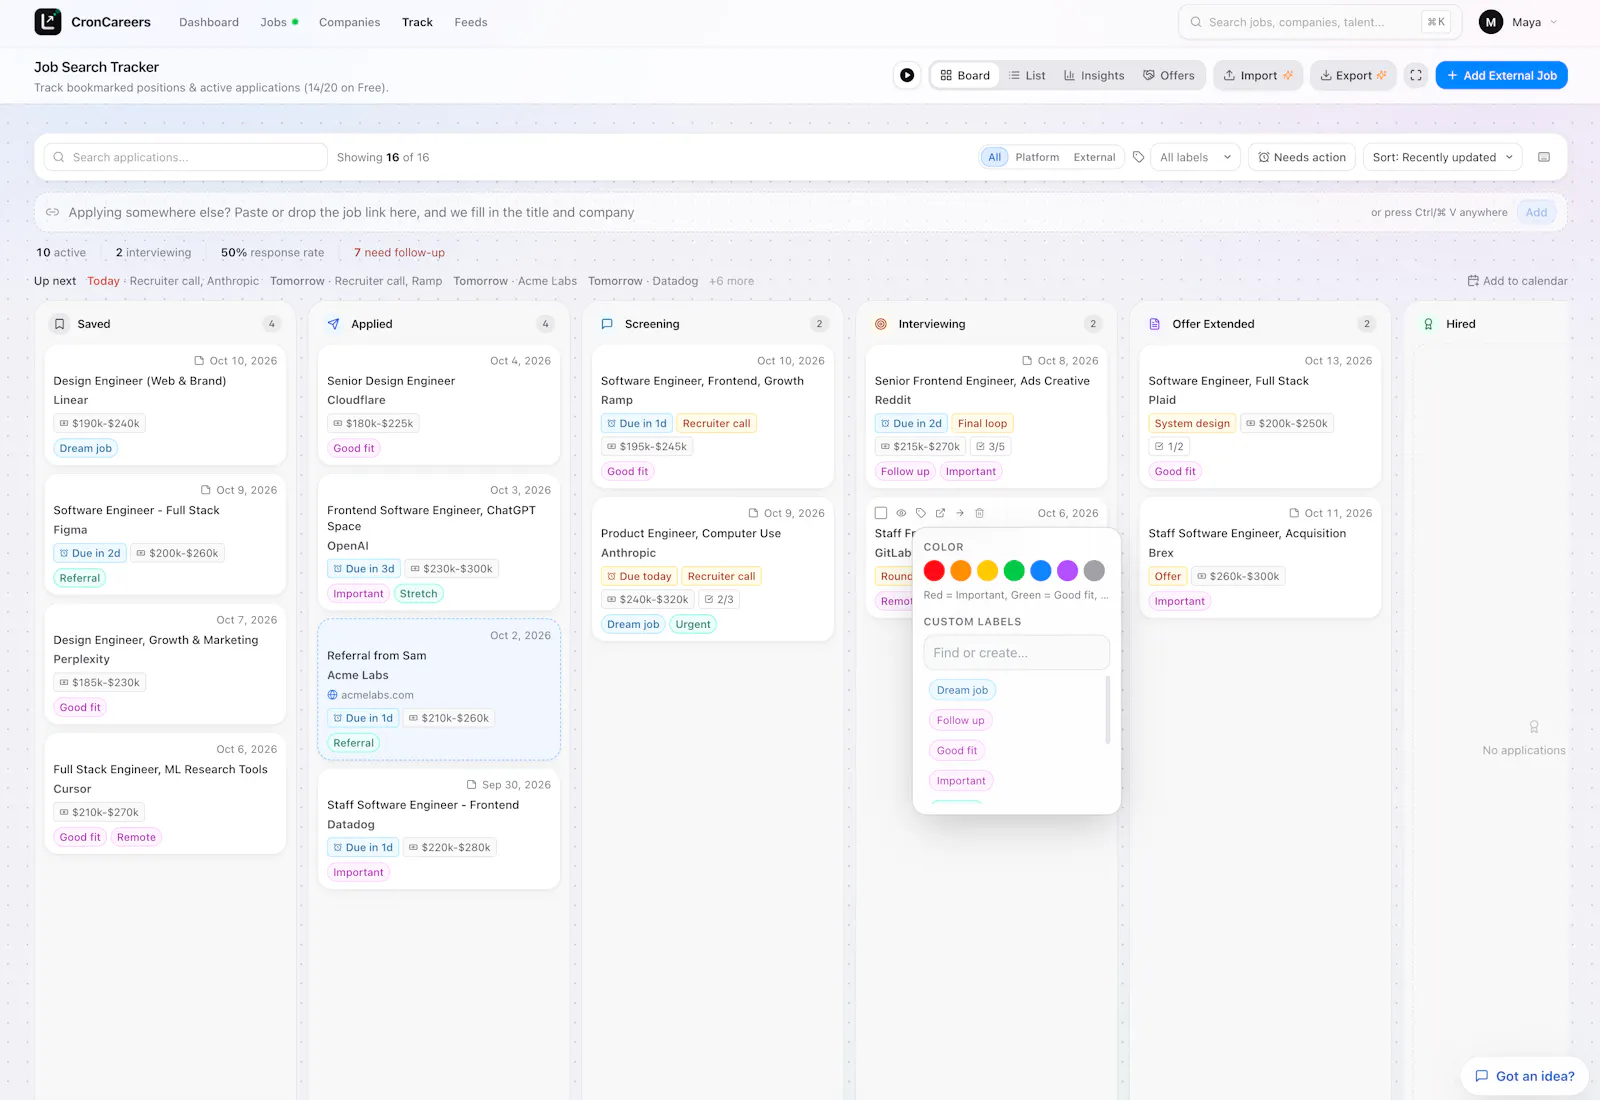1600x1100 pixels.
Task: Click the Saved column bookmark icon
Action: (60, 324)
